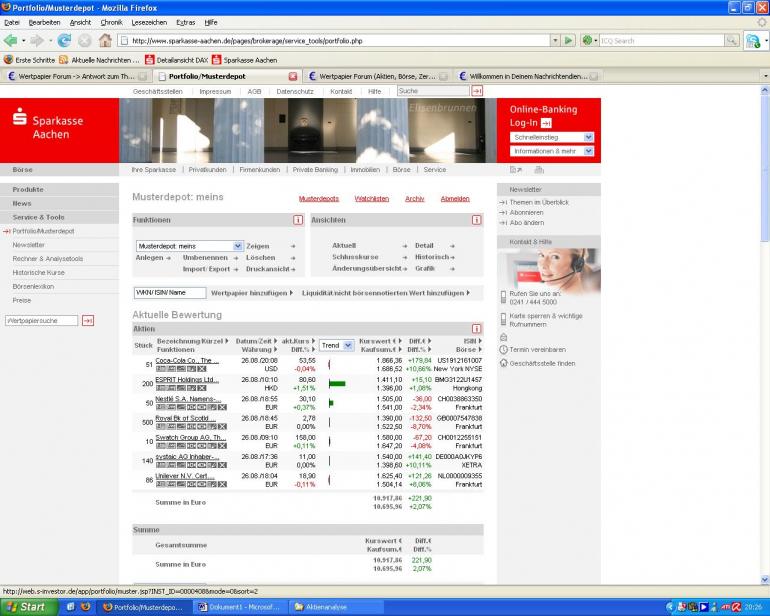
Task: Sort by ISIN column arrow
Action: (x=480, y=340)
